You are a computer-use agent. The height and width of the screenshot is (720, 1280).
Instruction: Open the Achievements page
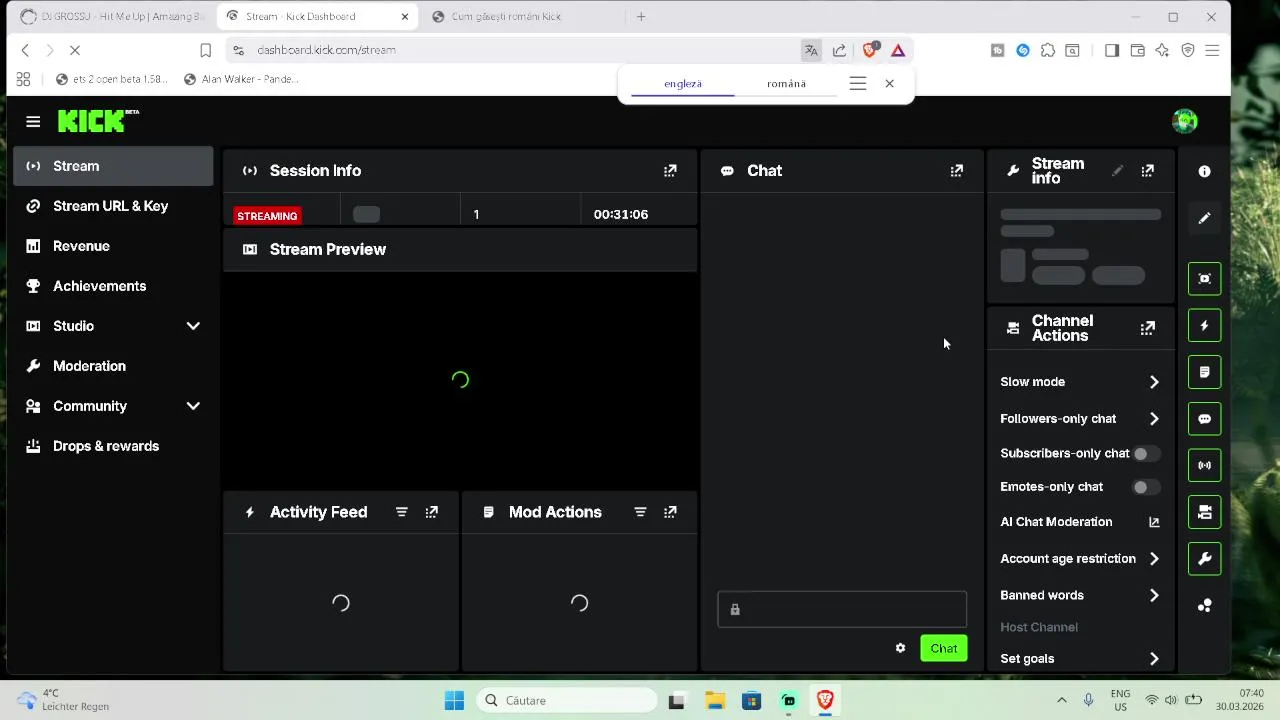pos(113,286)
